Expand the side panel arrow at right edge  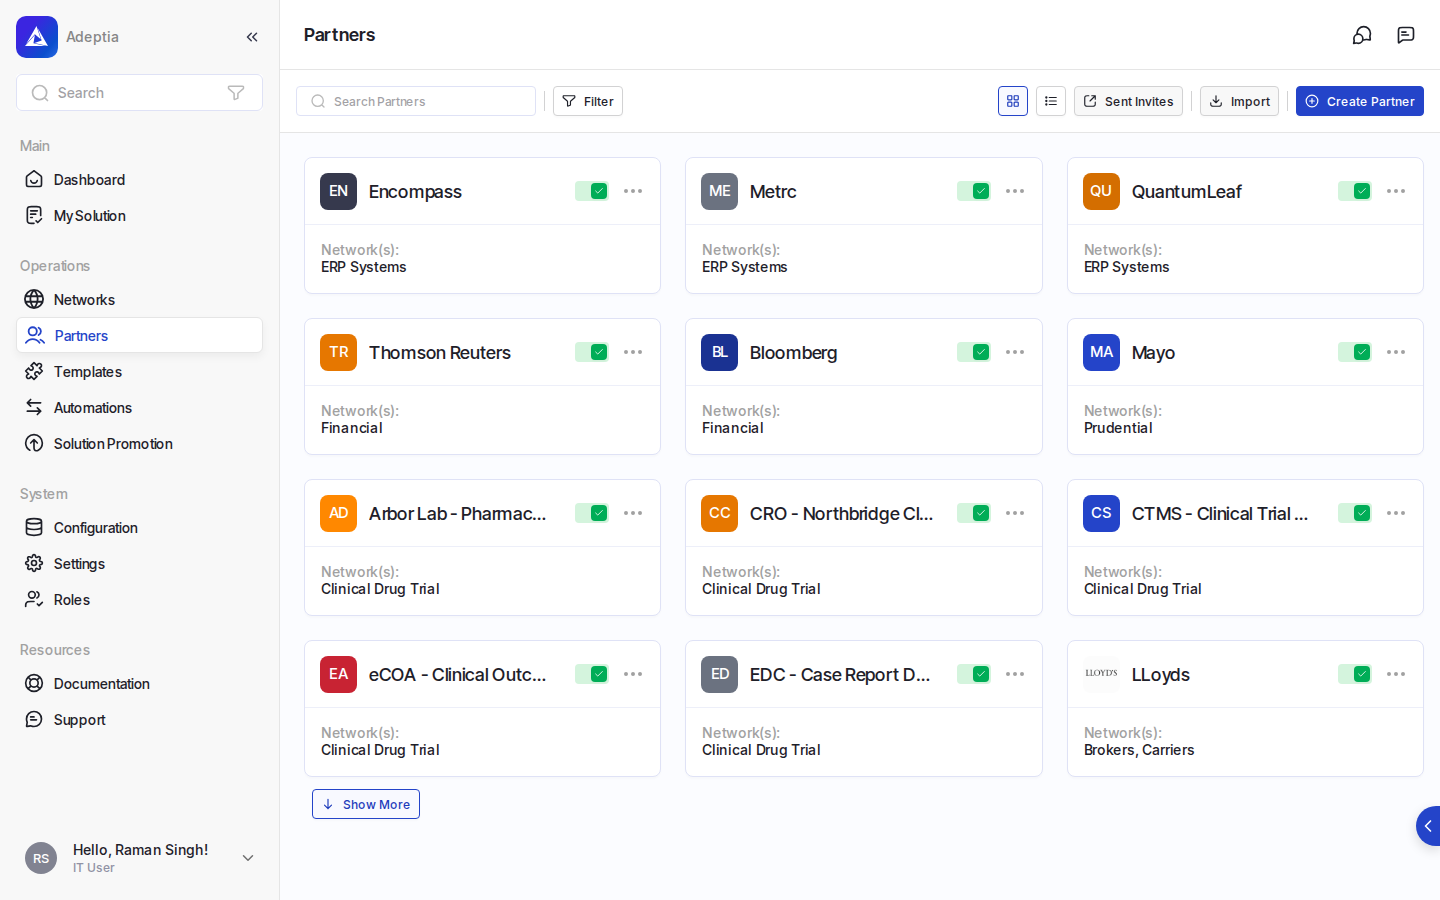(x=1428, y=826)
